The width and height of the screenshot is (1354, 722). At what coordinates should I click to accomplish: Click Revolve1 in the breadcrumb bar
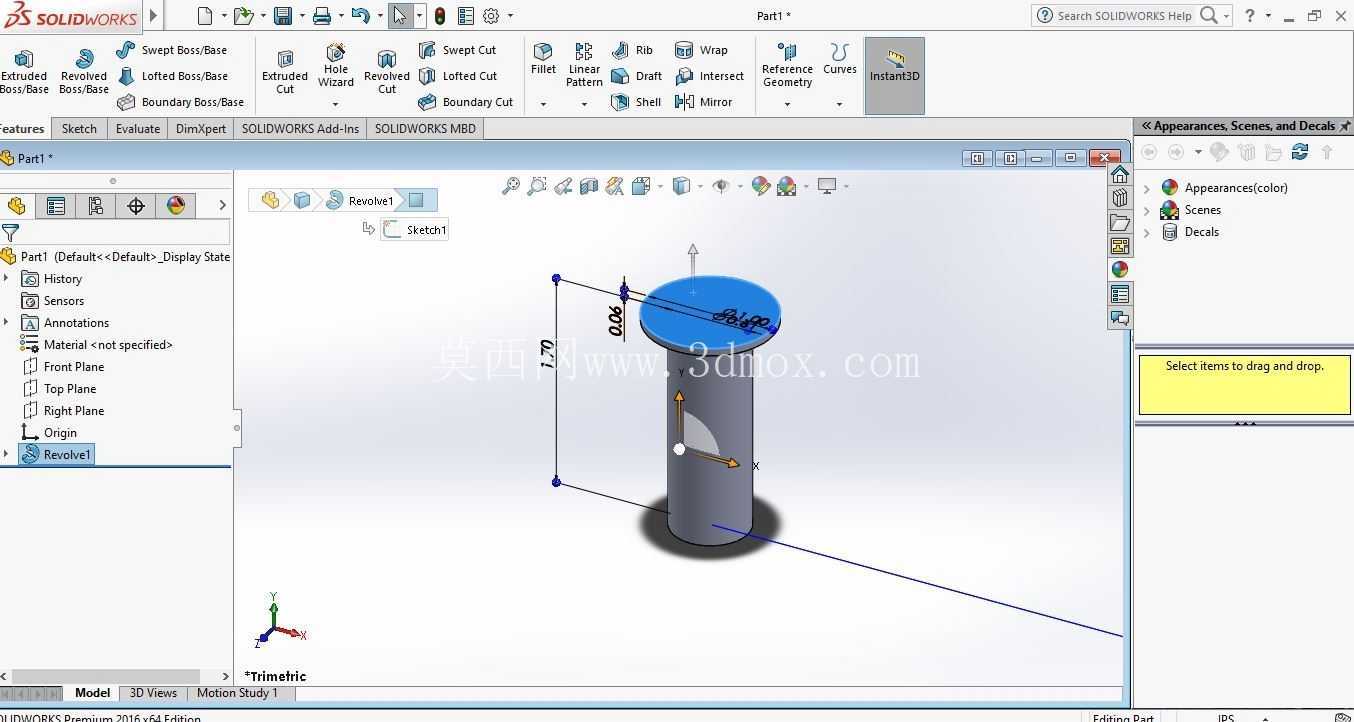pyautogui.click(x=360, y=201)
